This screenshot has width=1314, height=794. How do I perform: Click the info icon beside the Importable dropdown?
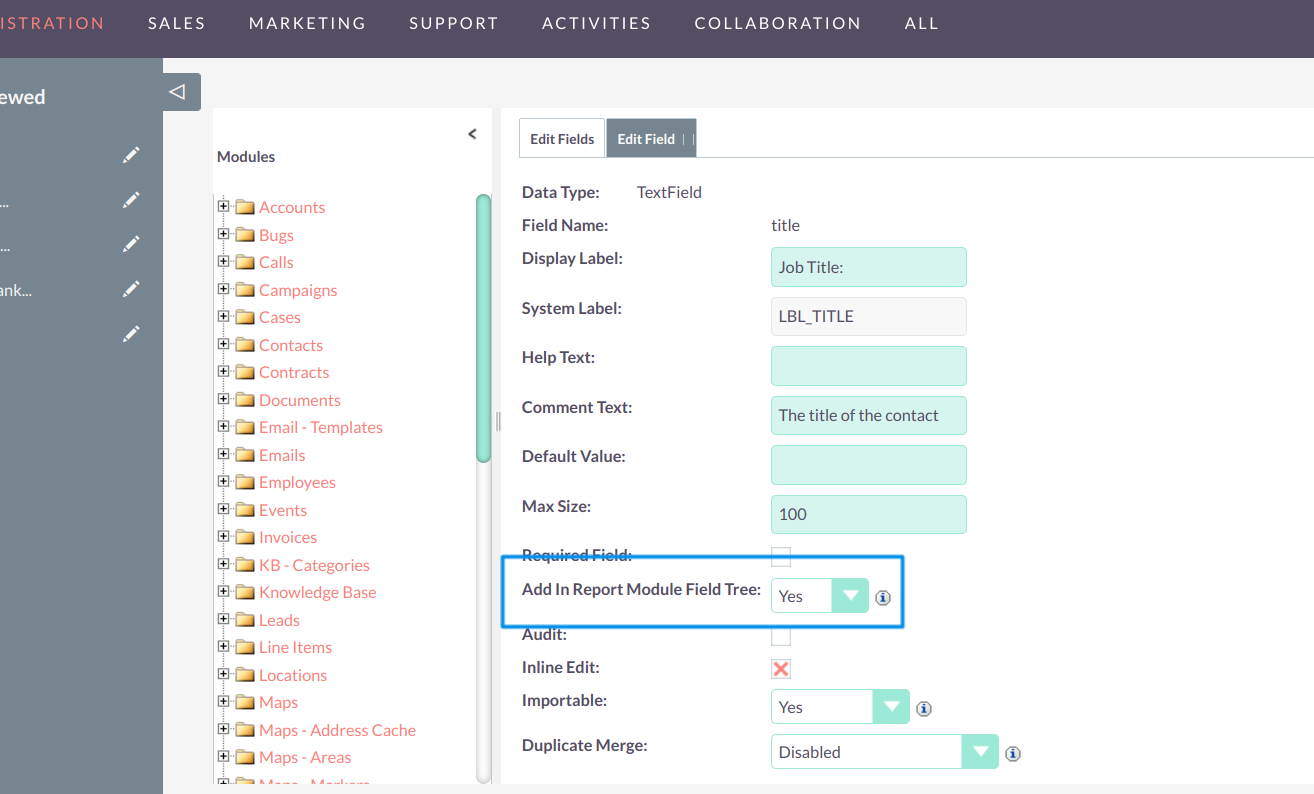coord(924,709)
